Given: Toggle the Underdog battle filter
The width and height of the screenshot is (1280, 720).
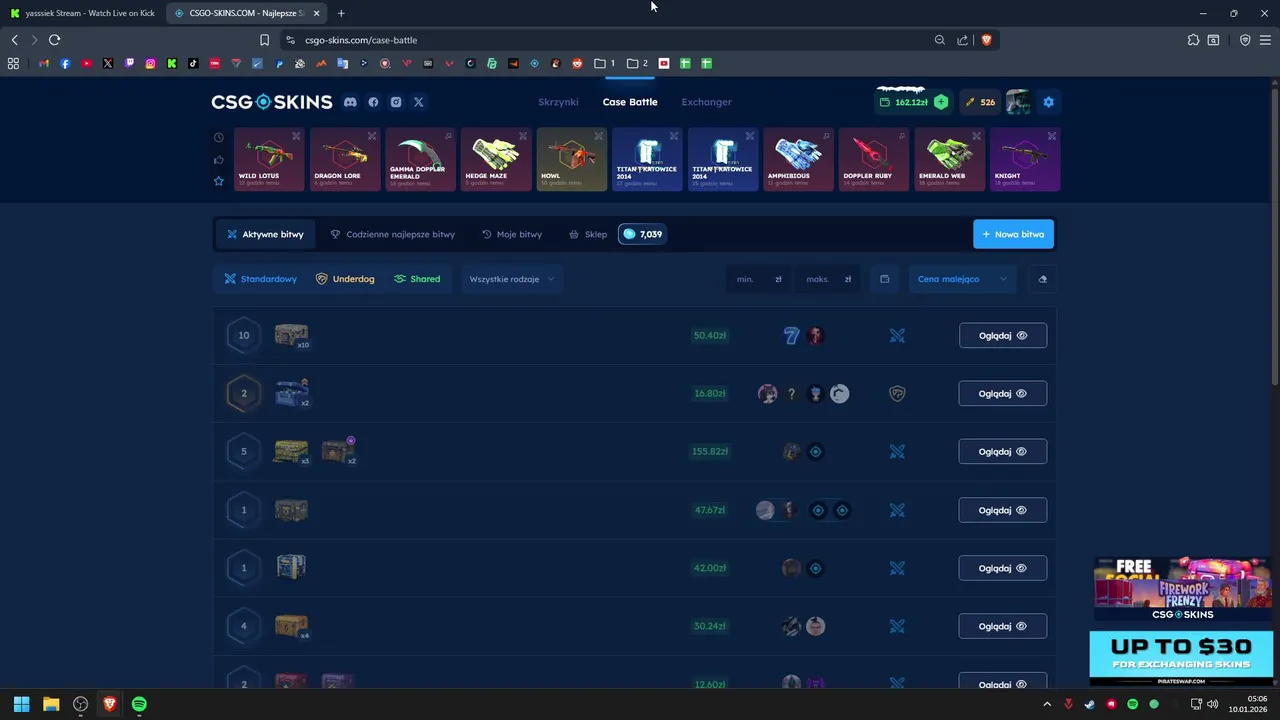Looking at the screenshot, I should (x=345, y=279).
